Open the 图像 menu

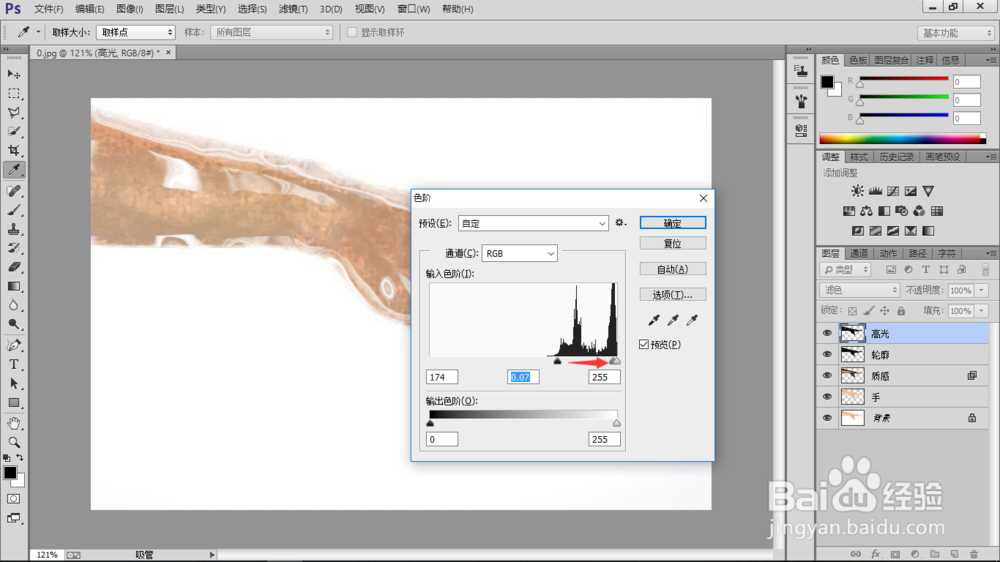(129, 9)
